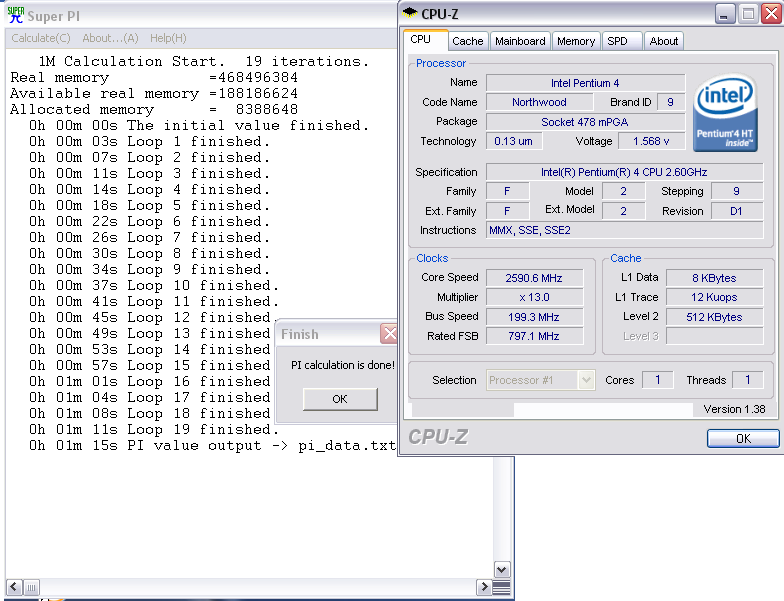Open the Processor #1 selection dropdown
Image resolution: width=784 pixels, height=601 pixels.
click(x=540, y=380)
